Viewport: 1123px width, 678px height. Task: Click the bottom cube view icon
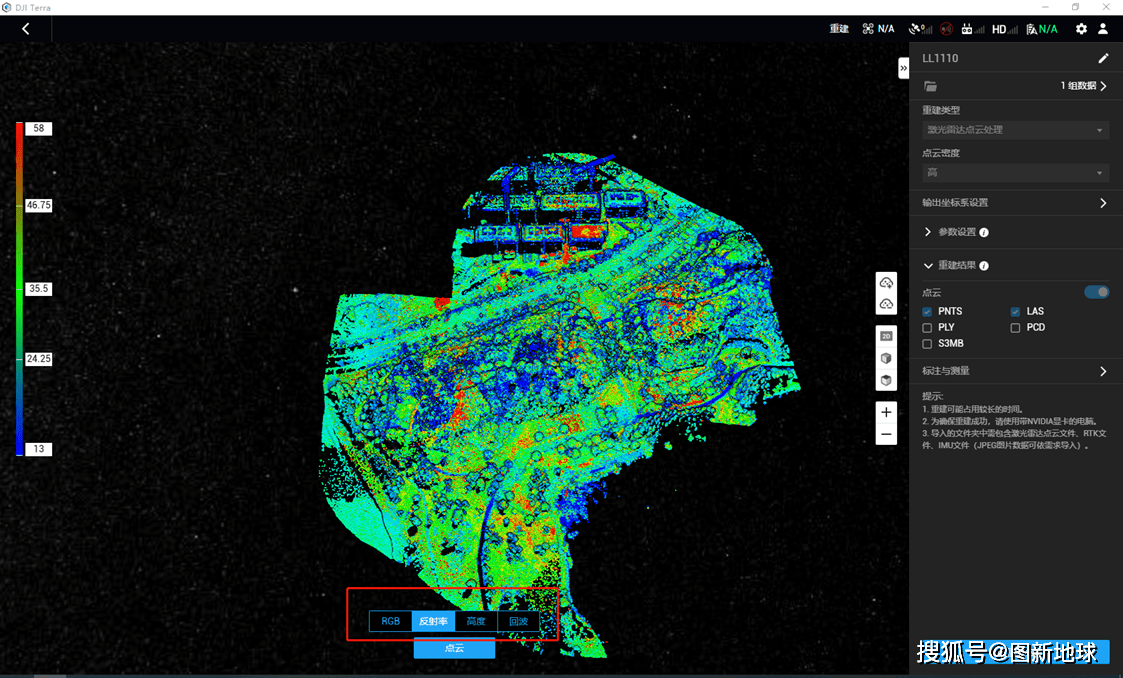(886, 380)
